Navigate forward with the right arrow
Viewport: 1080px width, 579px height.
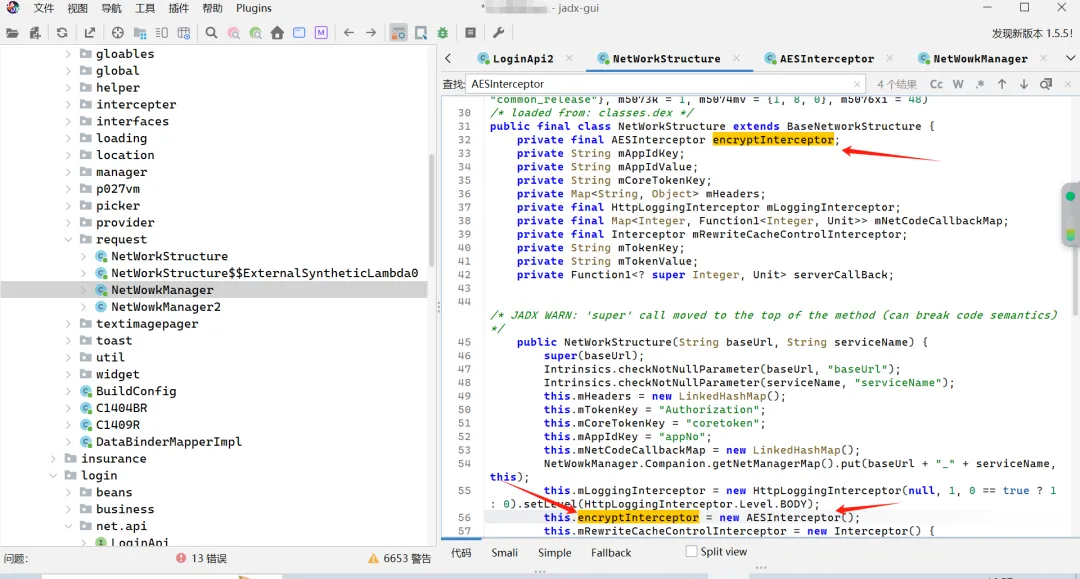(371, 33)
